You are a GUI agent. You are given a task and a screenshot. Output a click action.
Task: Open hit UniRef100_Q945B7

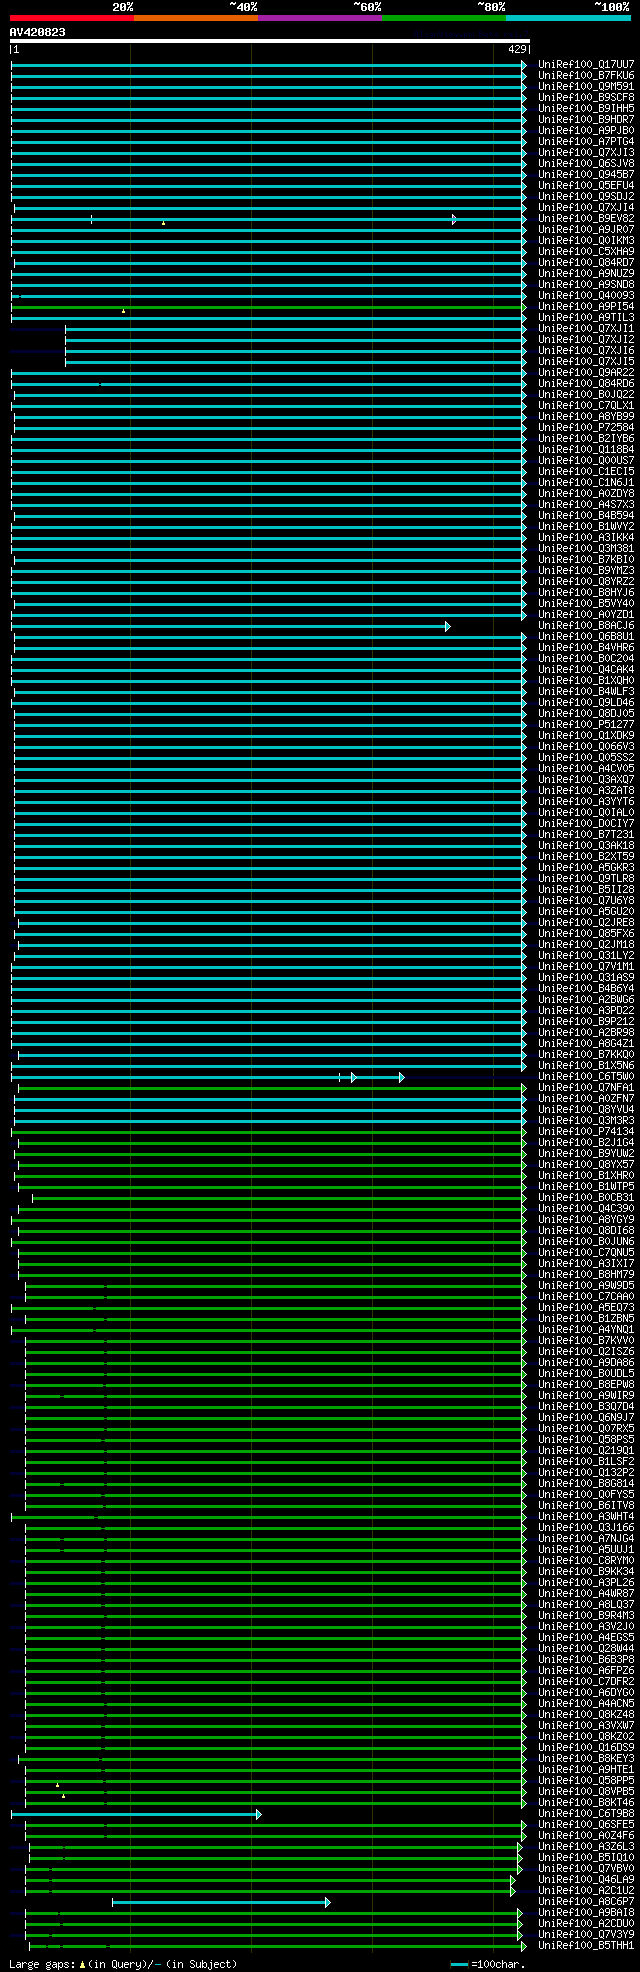[x=586, y=175]
